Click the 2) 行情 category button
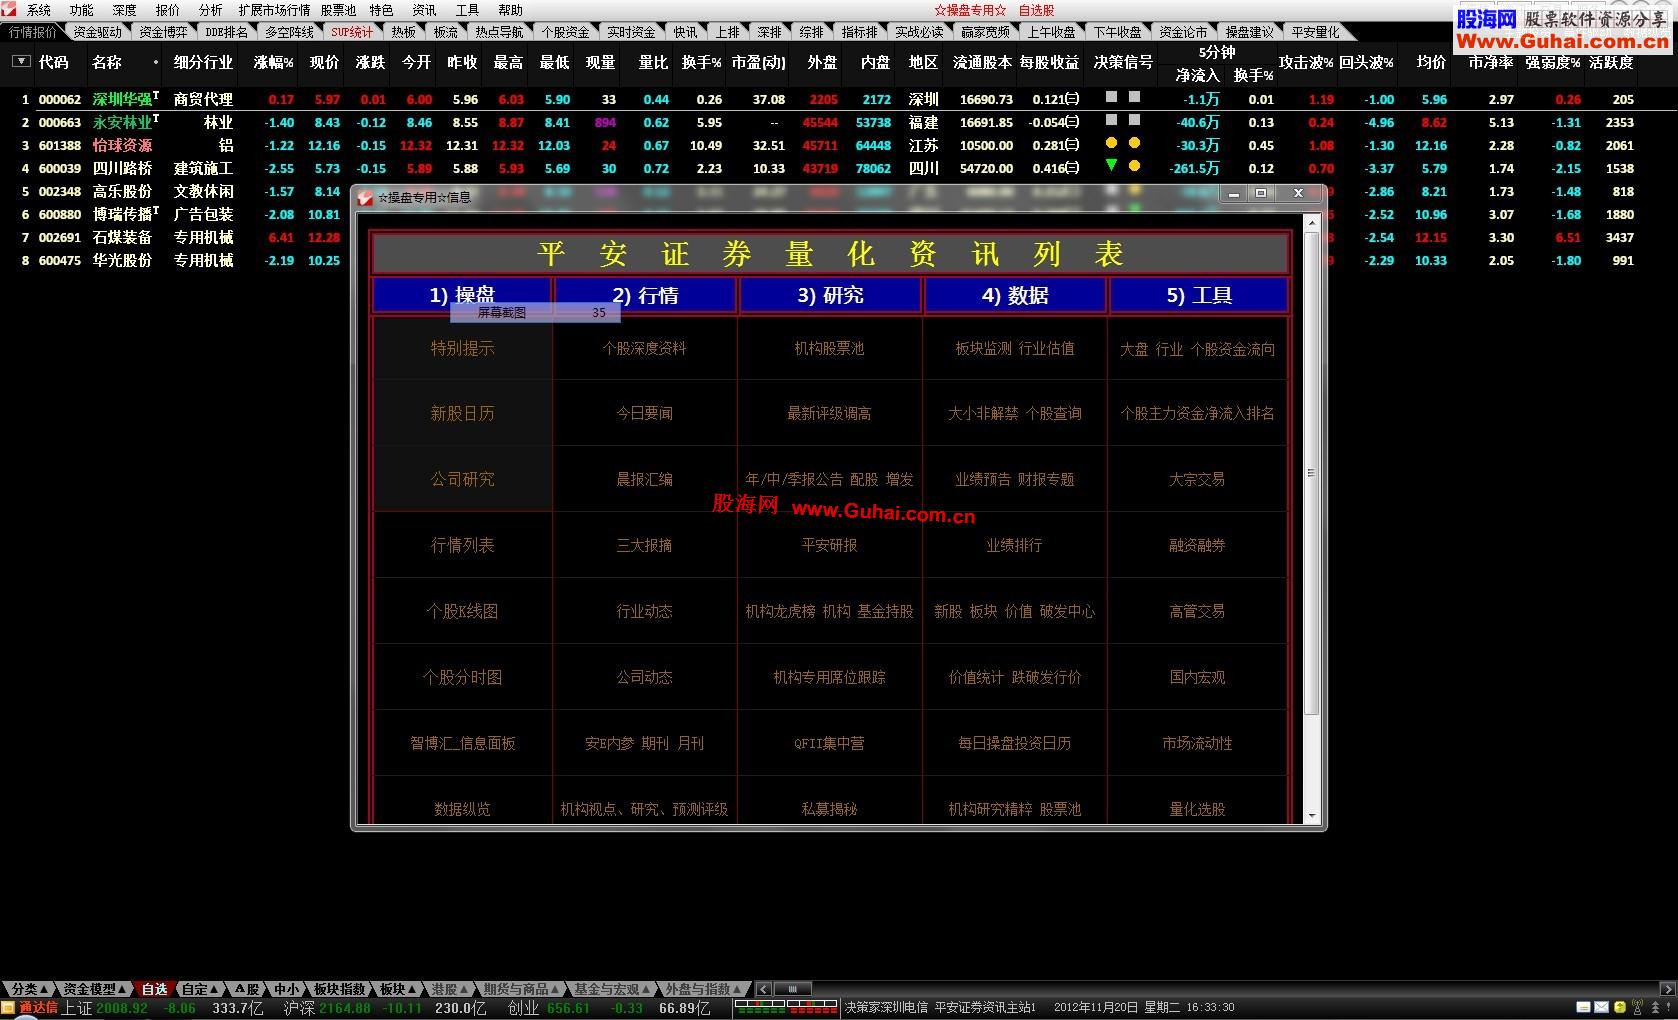Viewport: 1678px width, 1020px height. point(645,295)
